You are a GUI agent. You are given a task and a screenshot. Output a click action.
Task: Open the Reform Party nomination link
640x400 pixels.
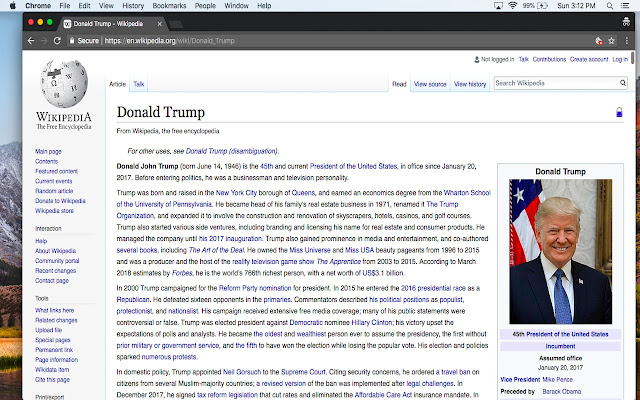tap(255, 288)
